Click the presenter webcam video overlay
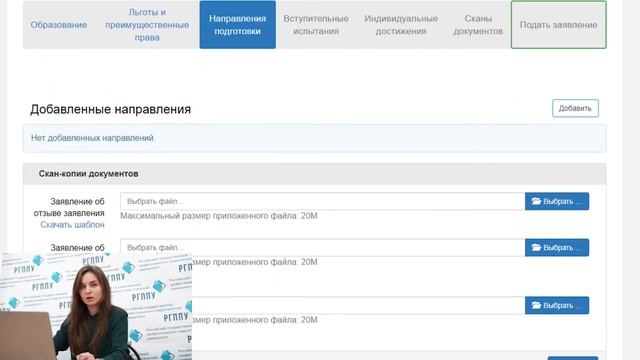Viewport: 640px width, 360px height. coord(96,307)
